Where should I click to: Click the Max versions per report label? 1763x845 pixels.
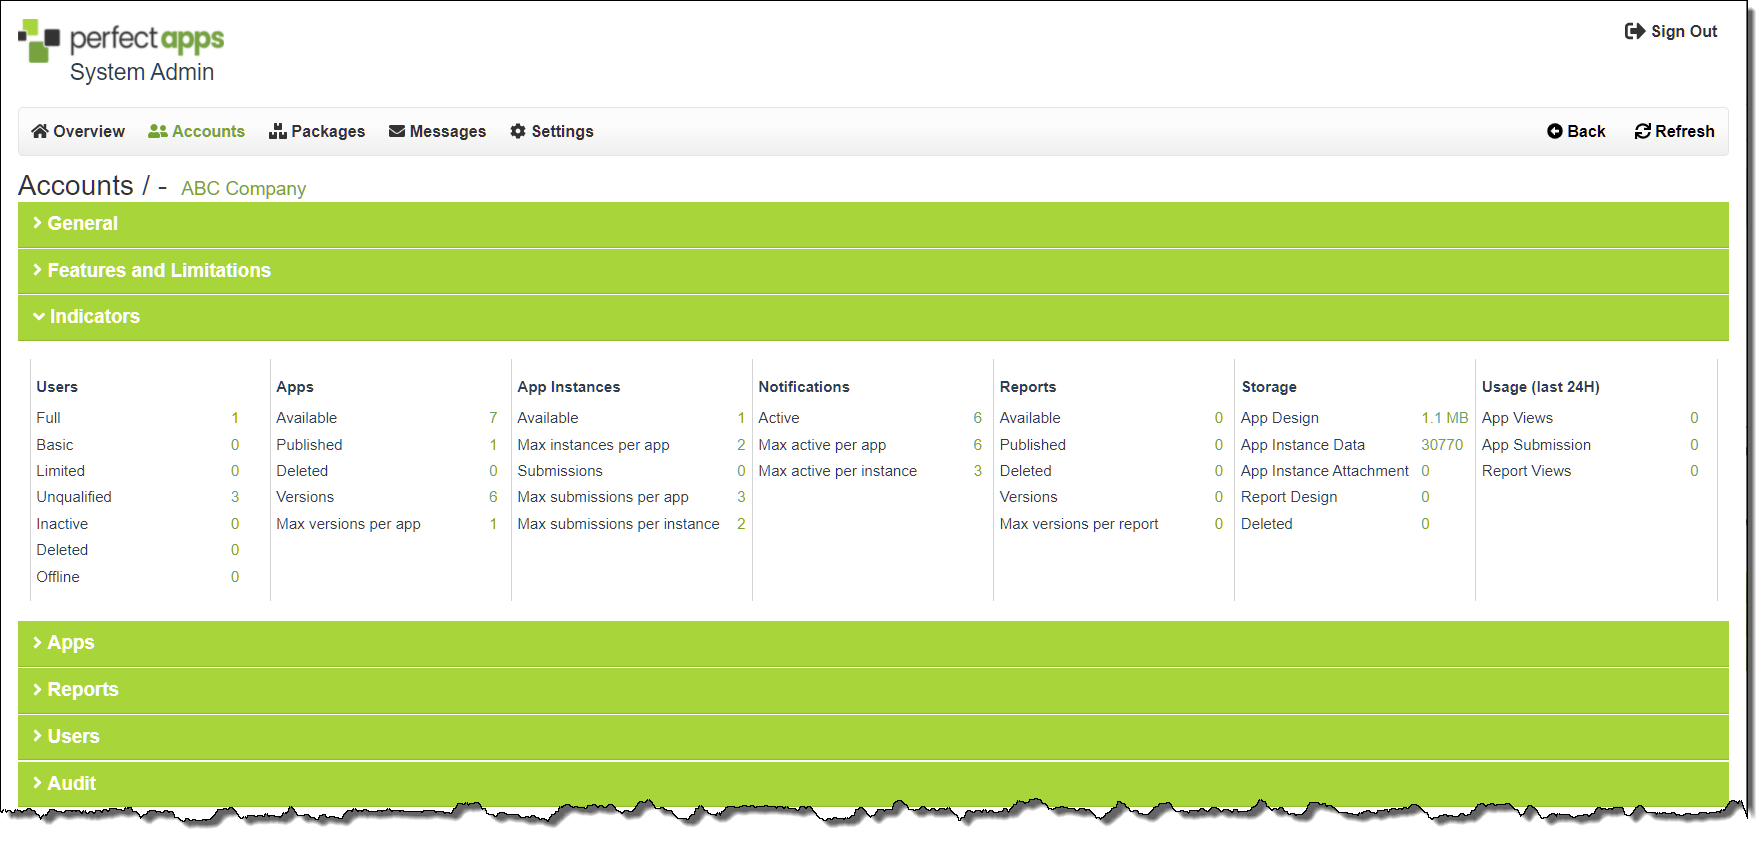click(1079, 524)
